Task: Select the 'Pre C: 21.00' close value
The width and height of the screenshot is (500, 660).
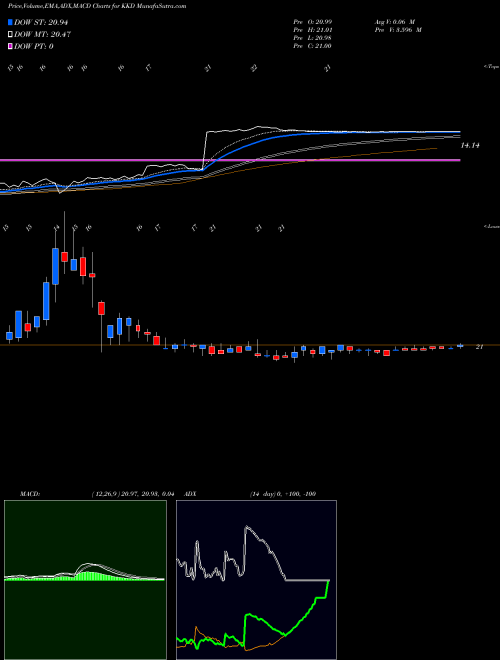Action: click(x=312, y=46)
